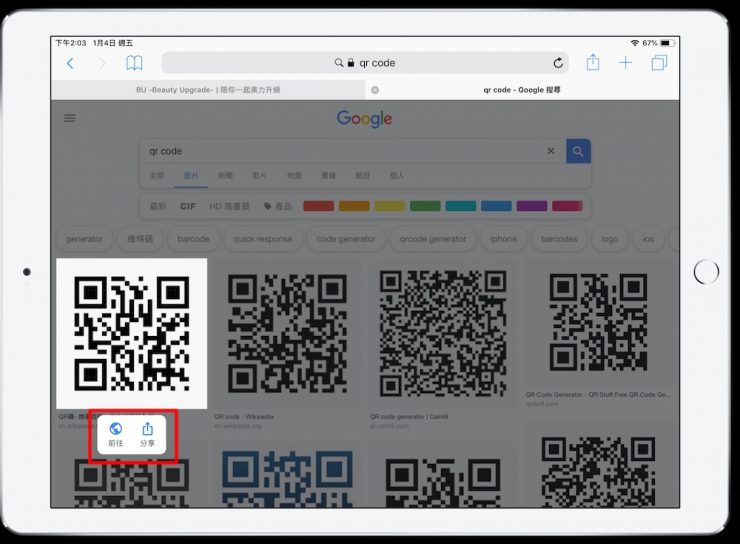Open the Safari share sheet in toolbar
740x544 pixels.
click(593, 63)
